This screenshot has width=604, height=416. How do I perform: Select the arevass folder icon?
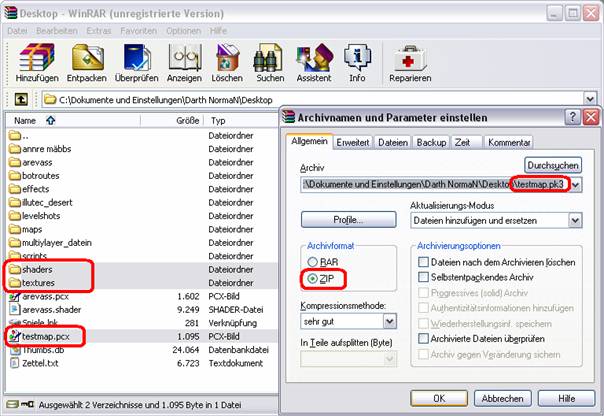pos(15,162)
